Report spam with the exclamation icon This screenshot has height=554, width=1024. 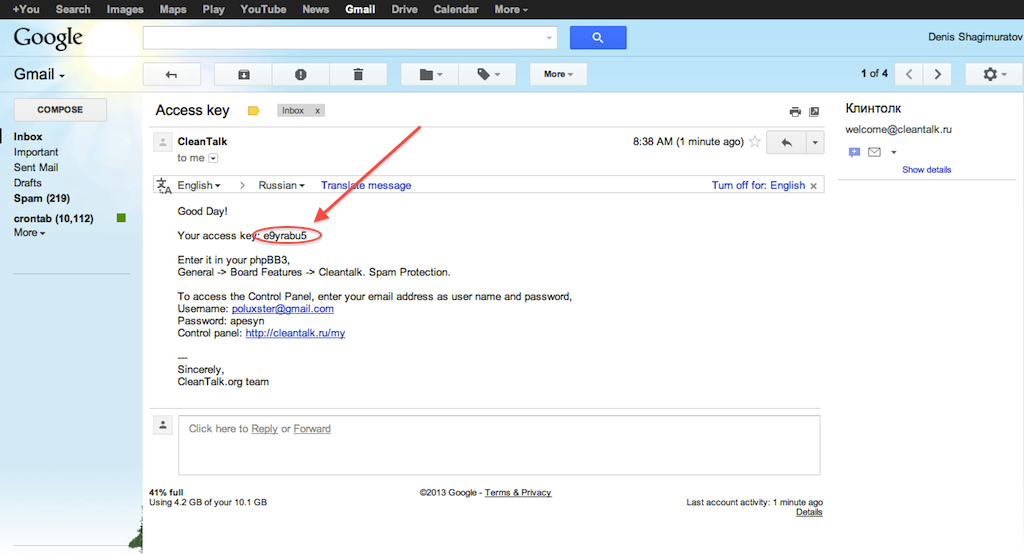pyautogui.click(x=301, y=74)
